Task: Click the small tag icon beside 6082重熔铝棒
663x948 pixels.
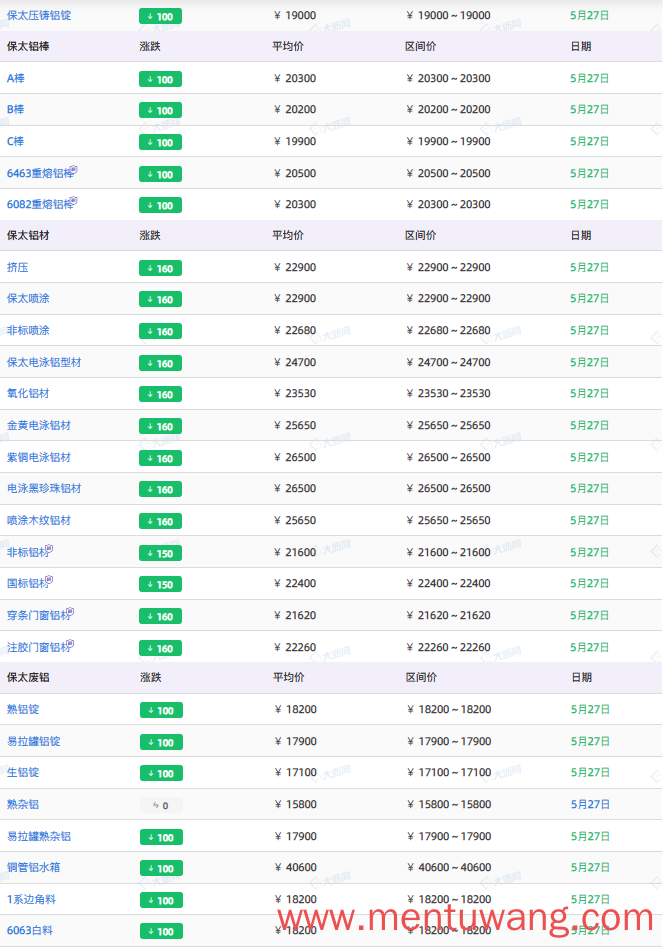Action: [x=73, y=201]
